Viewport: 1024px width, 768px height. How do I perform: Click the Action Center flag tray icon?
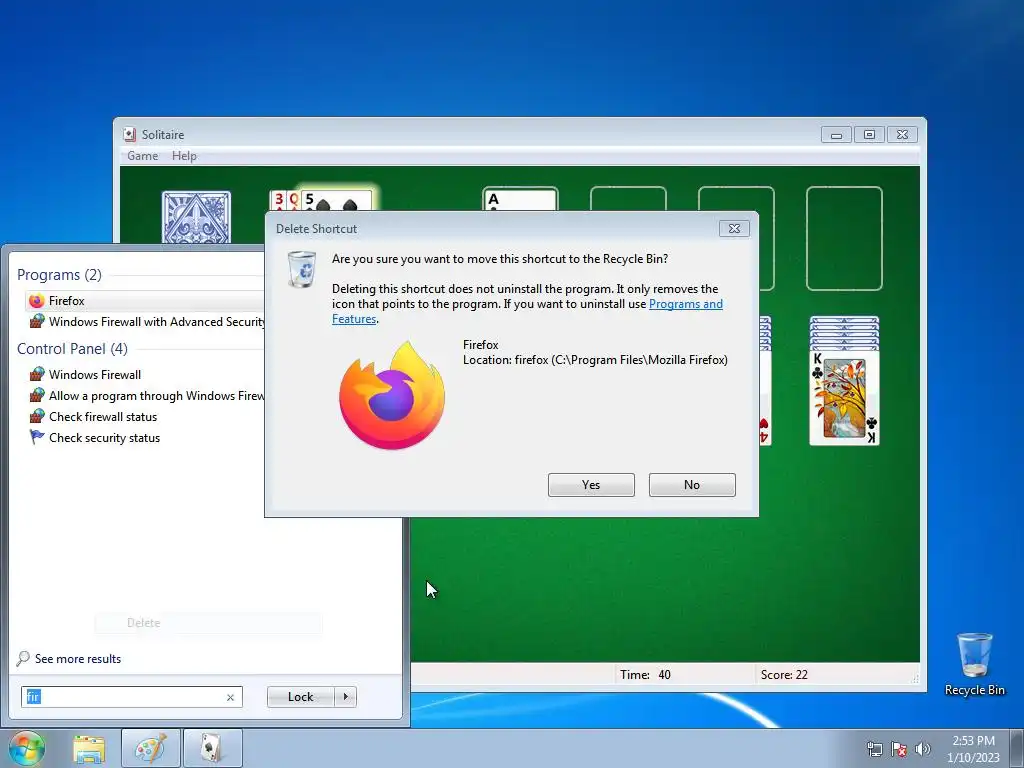pyautogui.click(x=899, y=749)
